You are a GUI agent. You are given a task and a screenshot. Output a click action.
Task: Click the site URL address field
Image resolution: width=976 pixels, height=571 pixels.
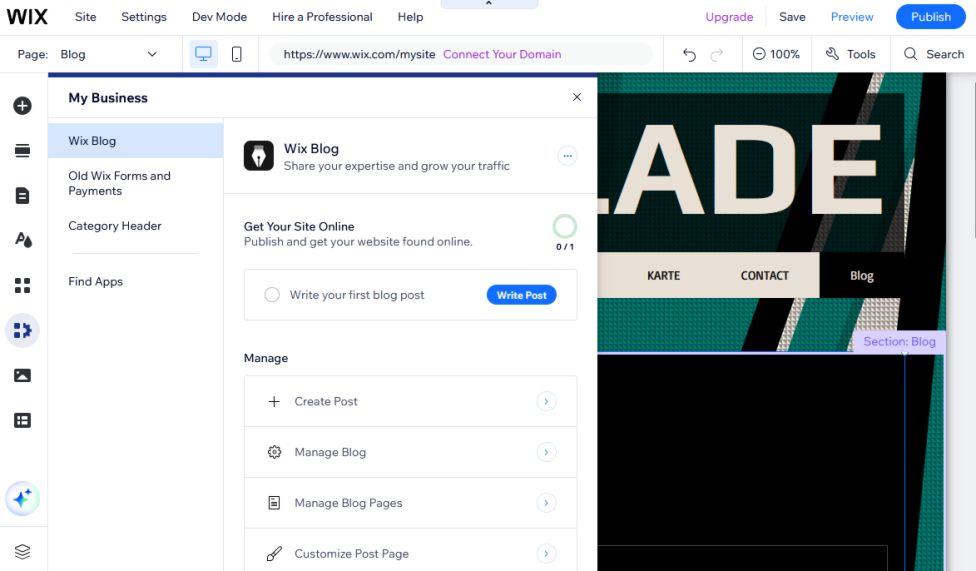(461, 54)
